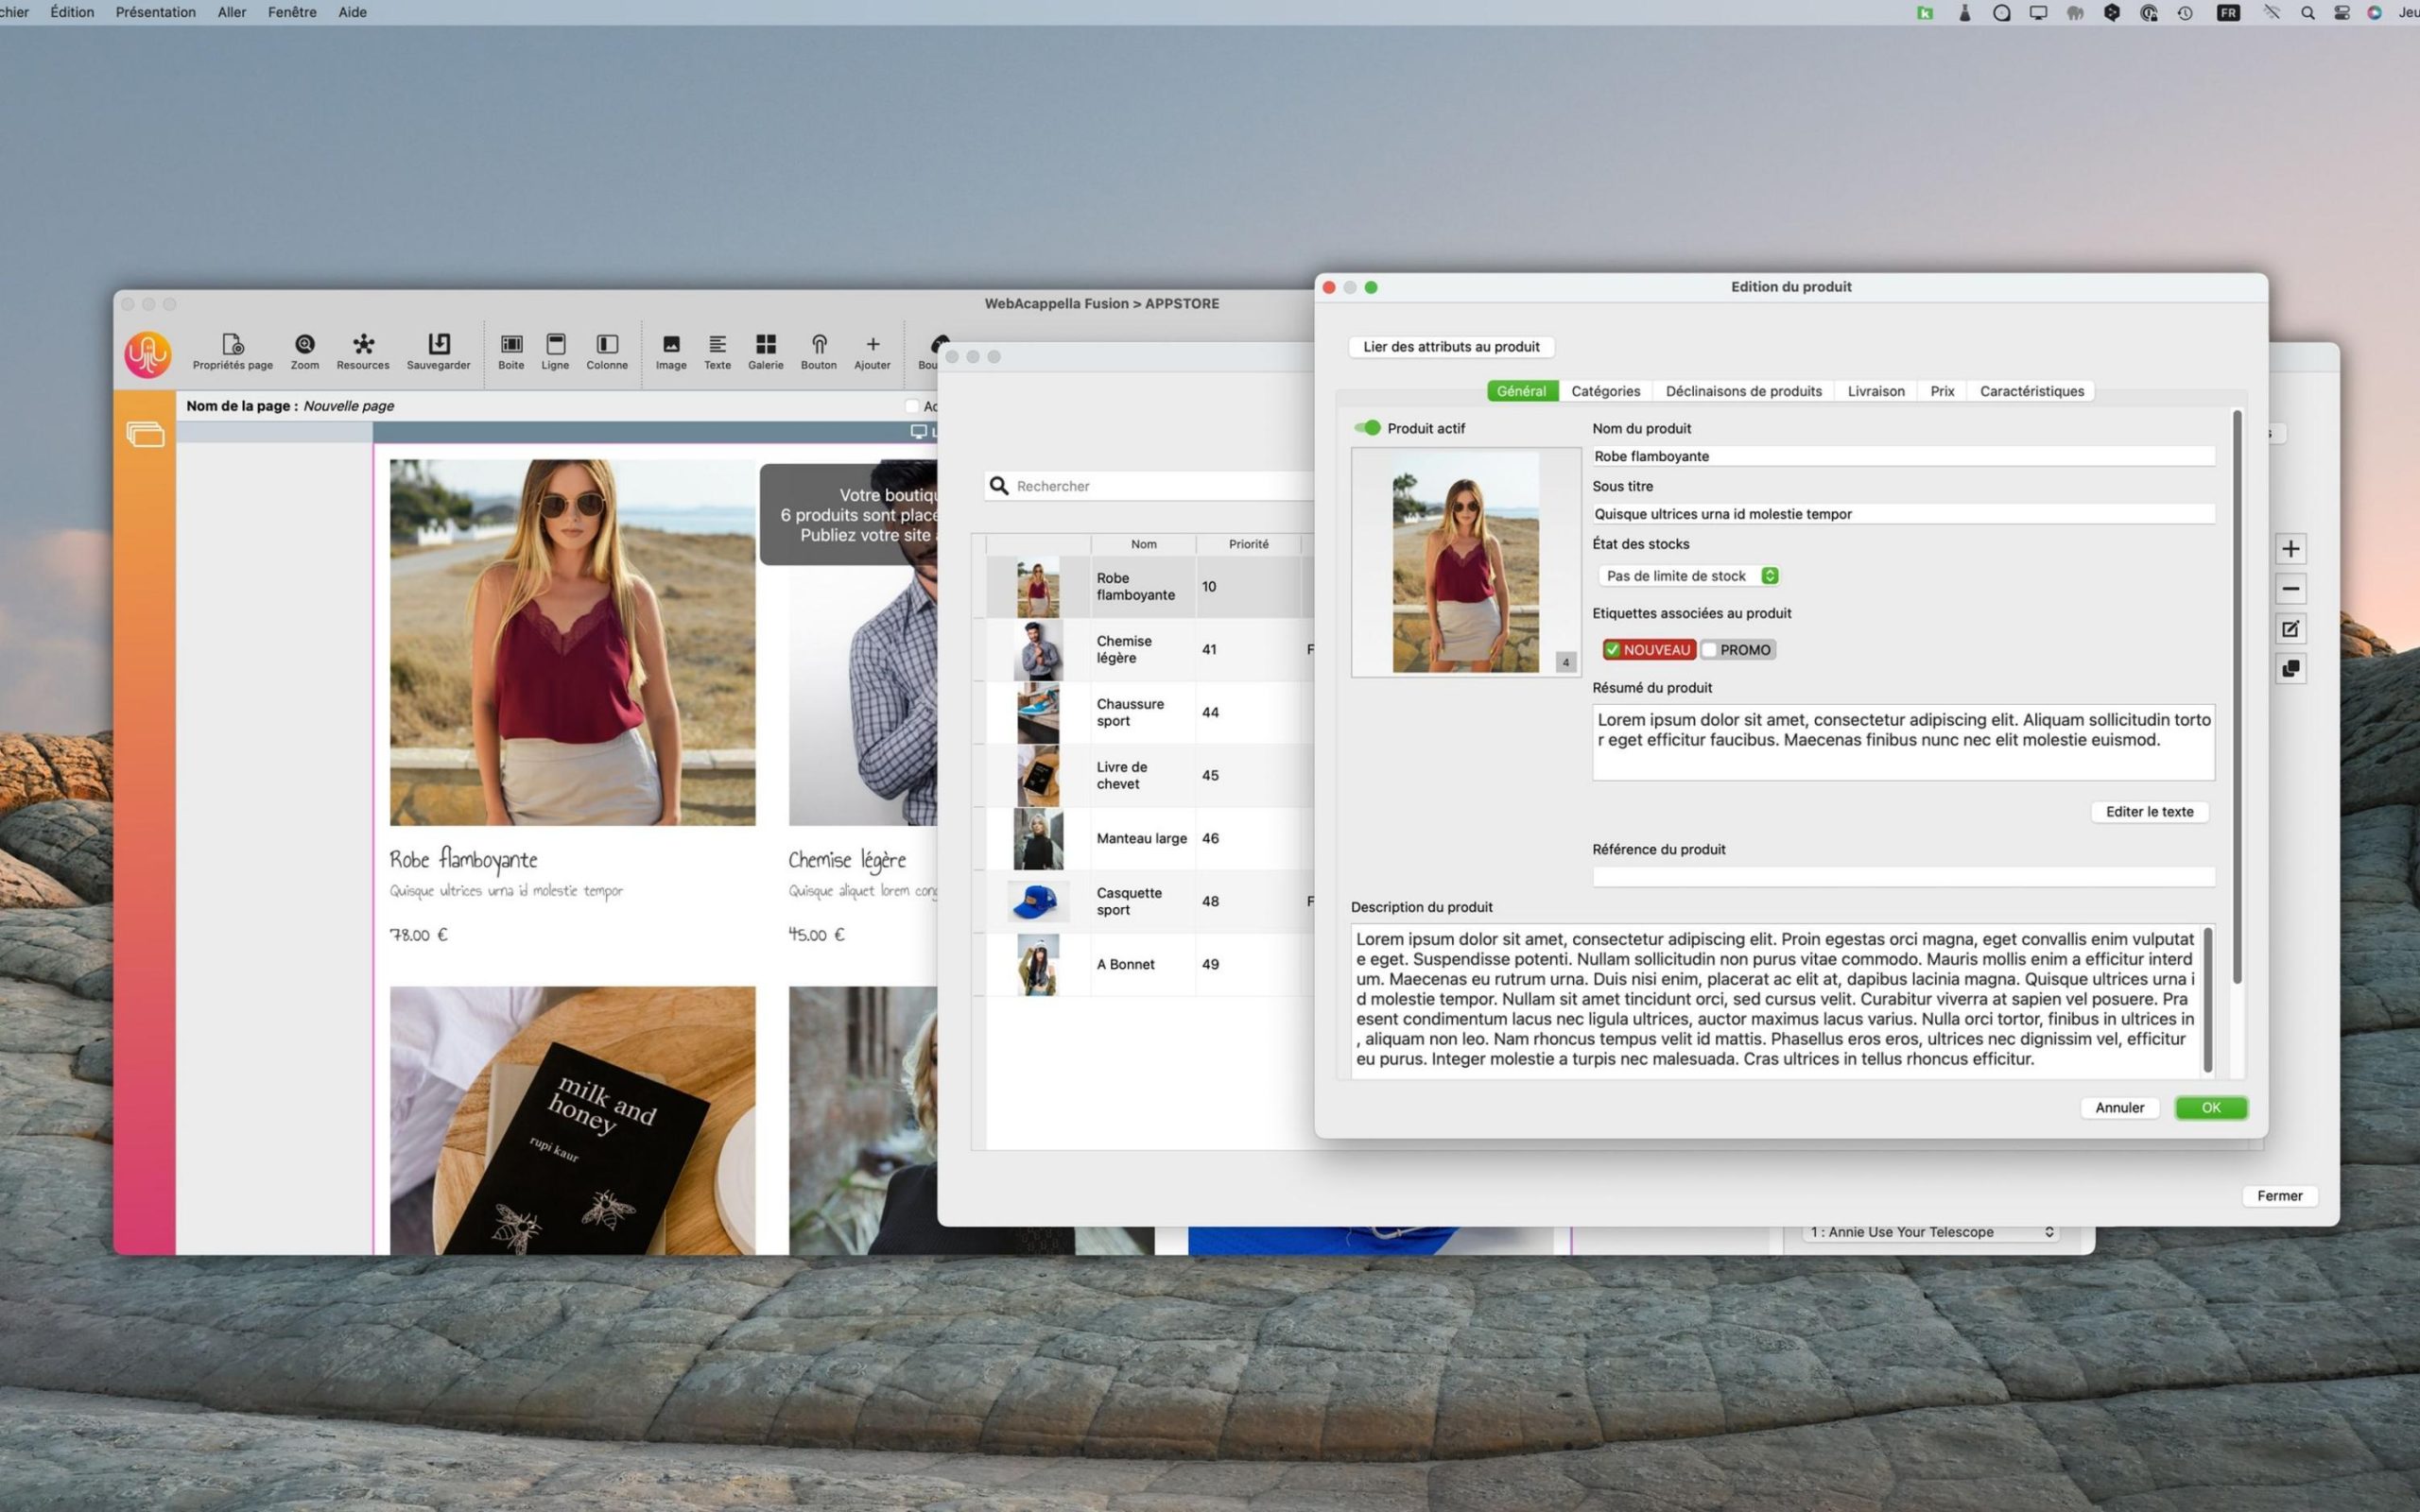Screen dimensions: 2420x1512
Task: Switch to the Prix tab
Action: 1941,390
